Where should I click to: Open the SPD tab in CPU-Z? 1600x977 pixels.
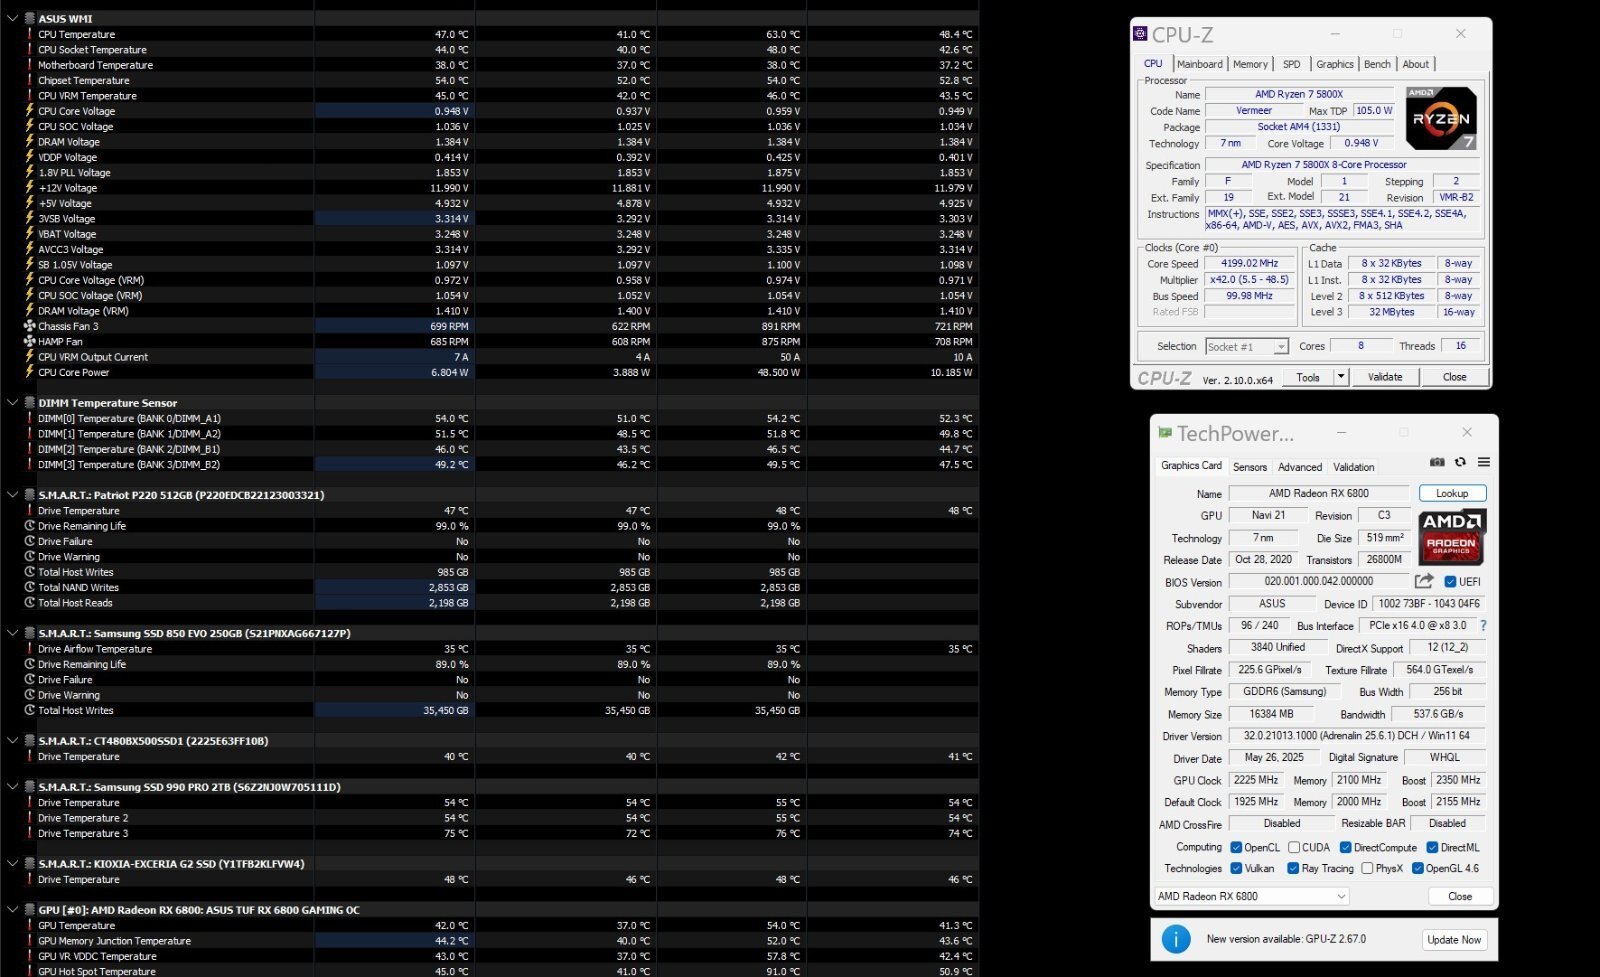[x=1292, y=64]
